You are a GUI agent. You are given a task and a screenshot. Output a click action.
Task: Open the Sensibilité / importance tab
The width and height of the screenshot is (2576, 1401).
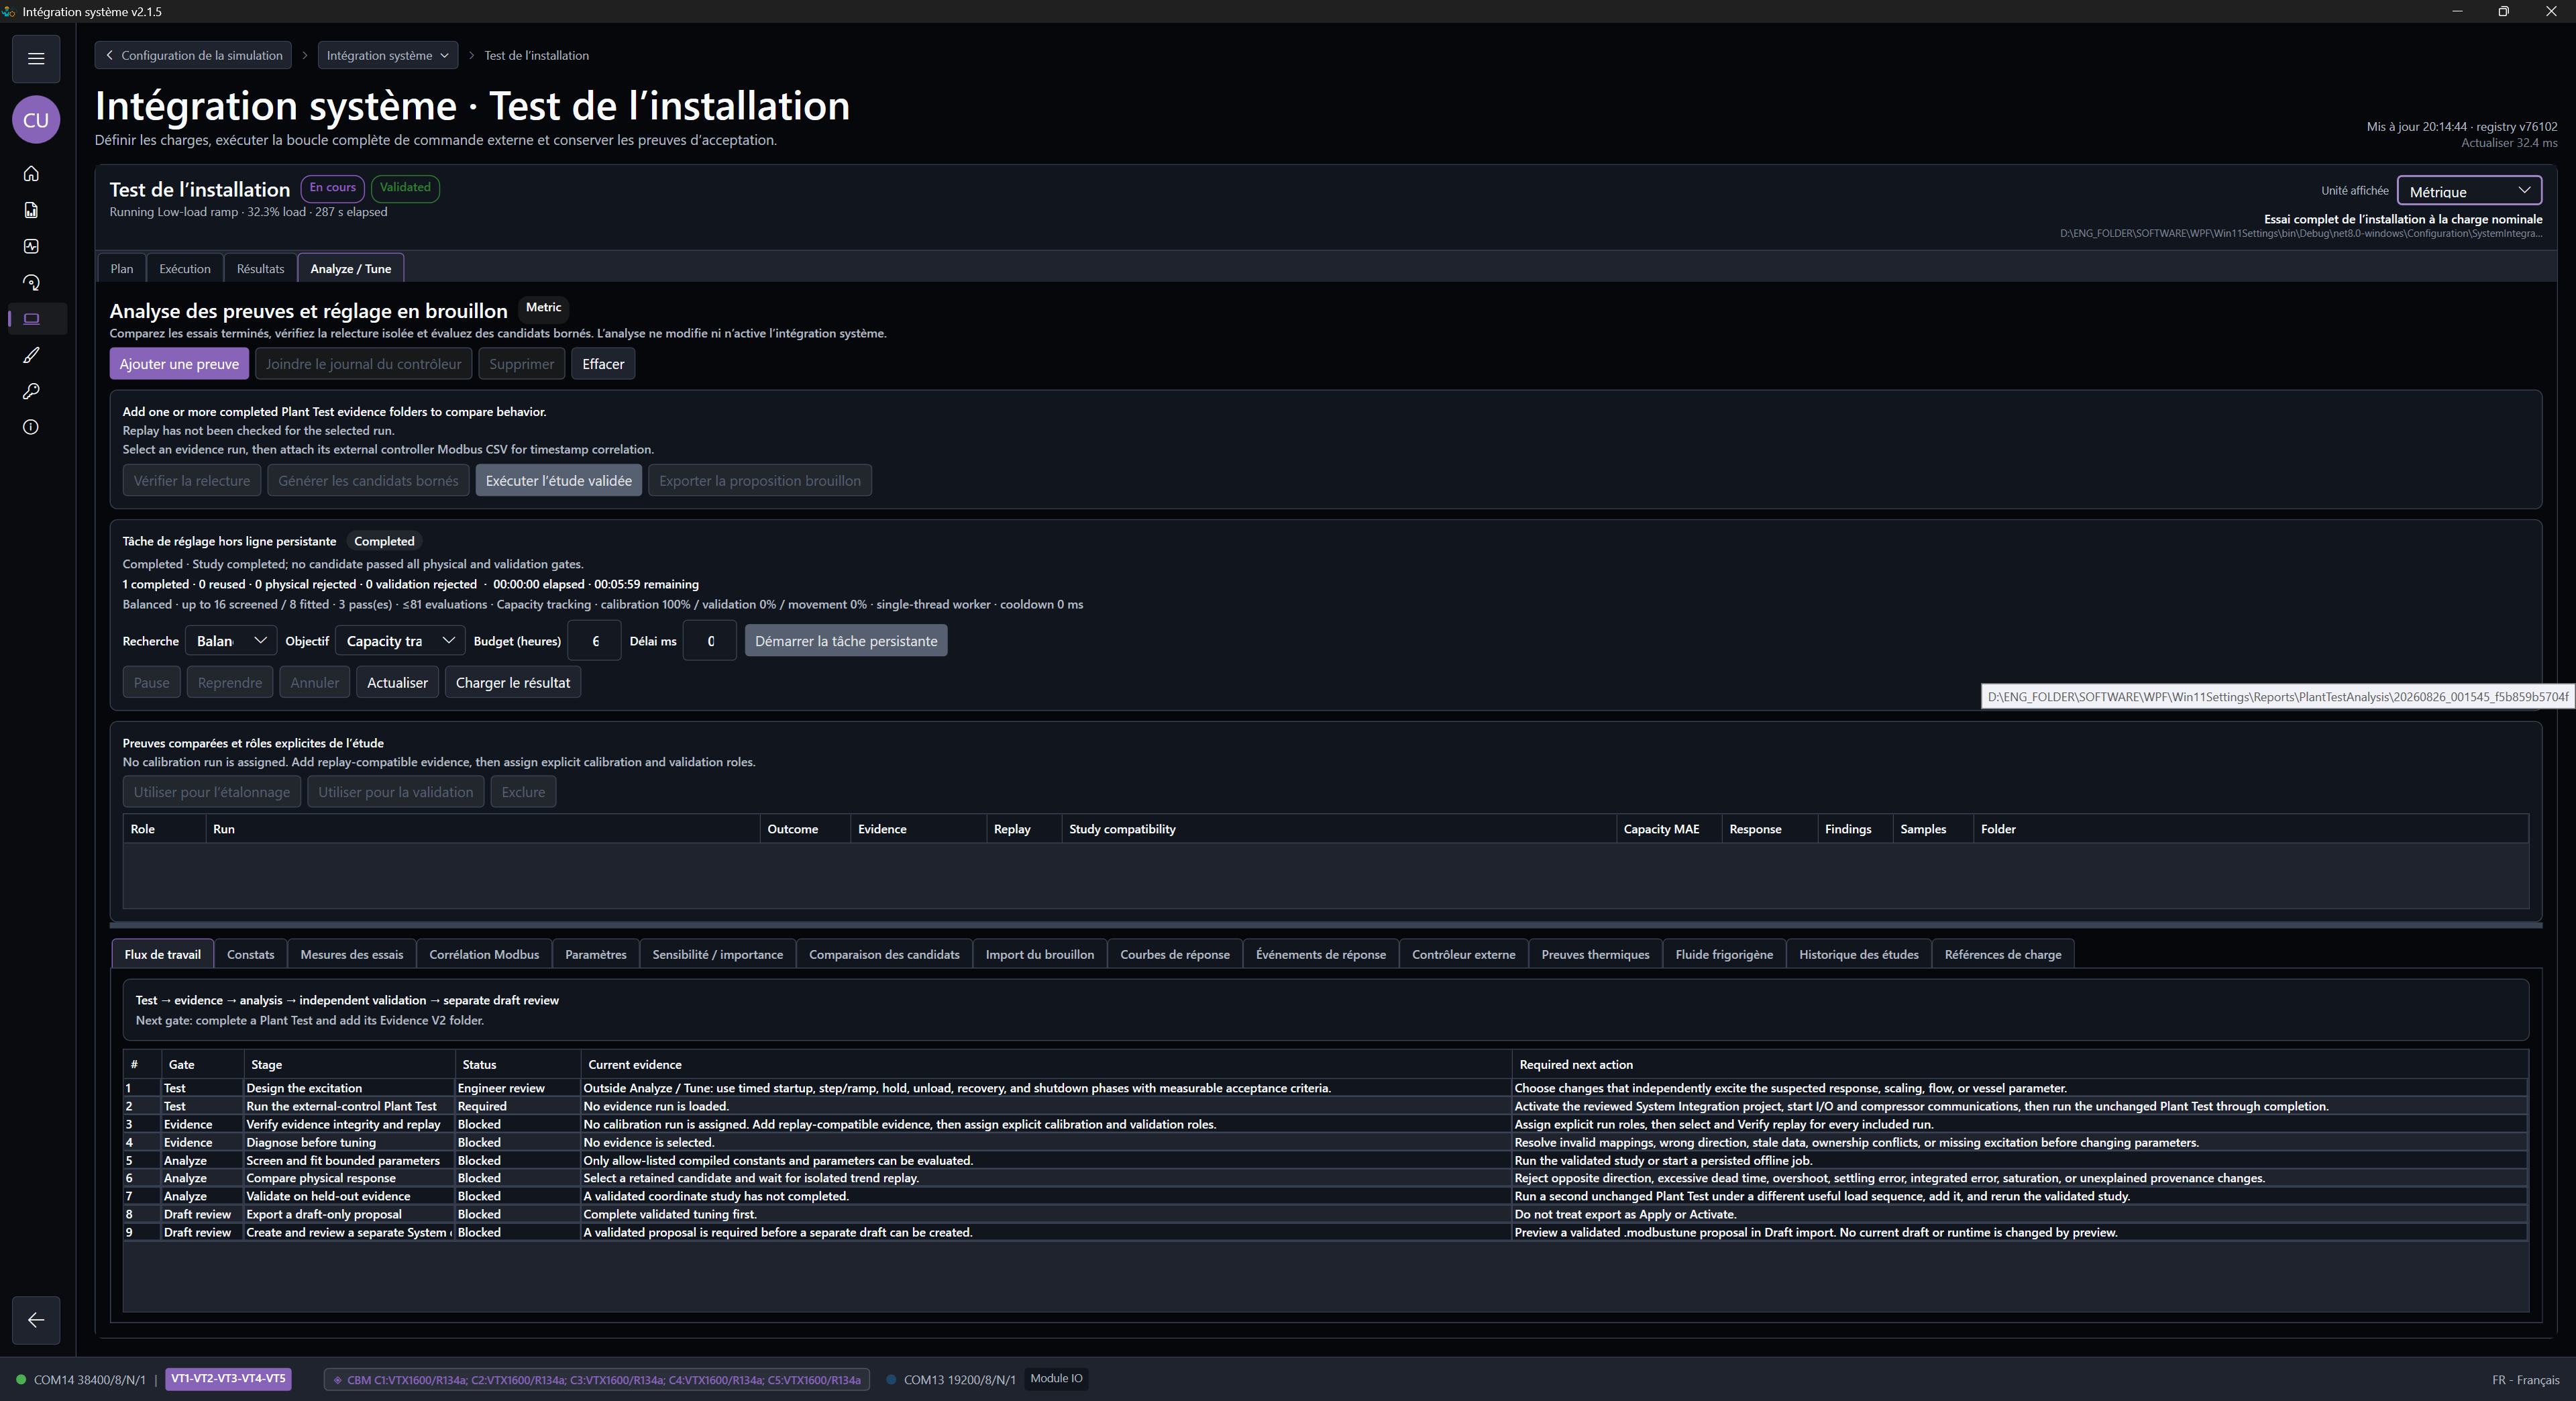(x=718, y=955)
